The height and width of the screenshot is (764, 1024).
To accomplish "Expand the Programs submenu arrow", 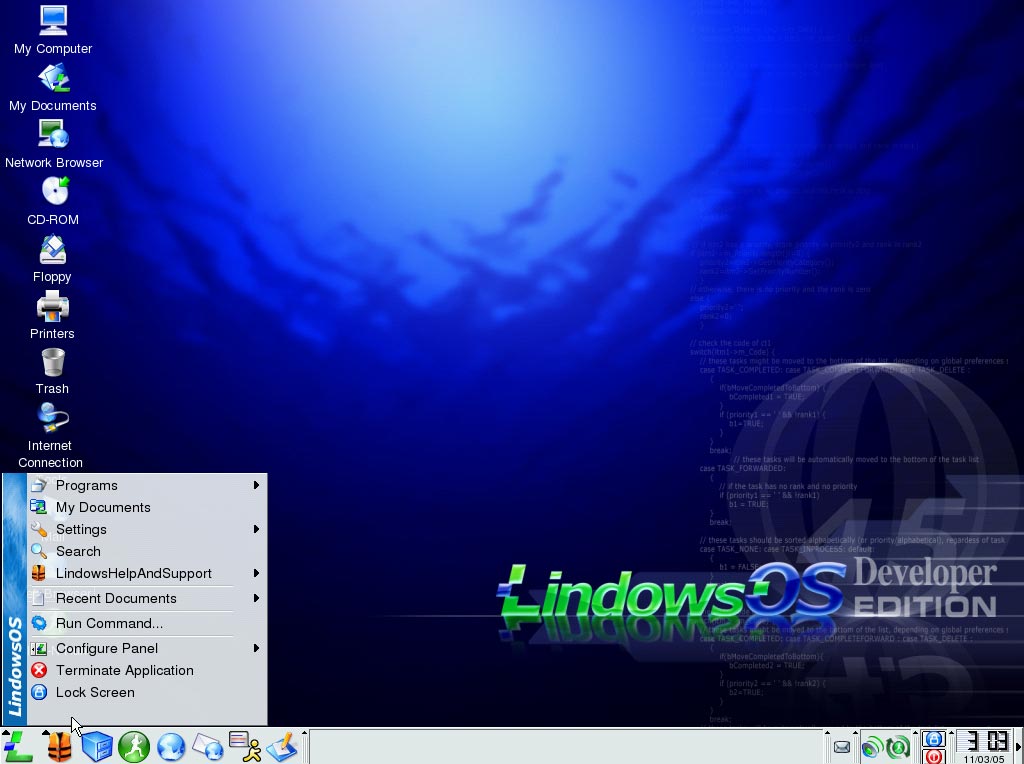I will (x=256, y=485).
